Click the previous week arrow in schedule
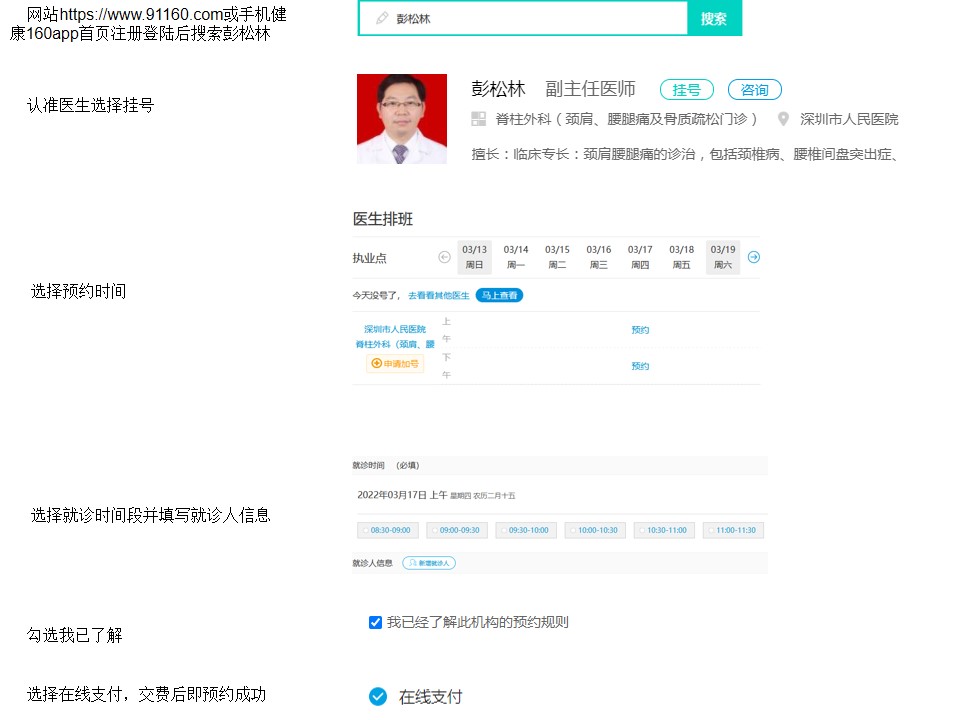The height and width of the screenshot is (720, 960). pos(445,257)
